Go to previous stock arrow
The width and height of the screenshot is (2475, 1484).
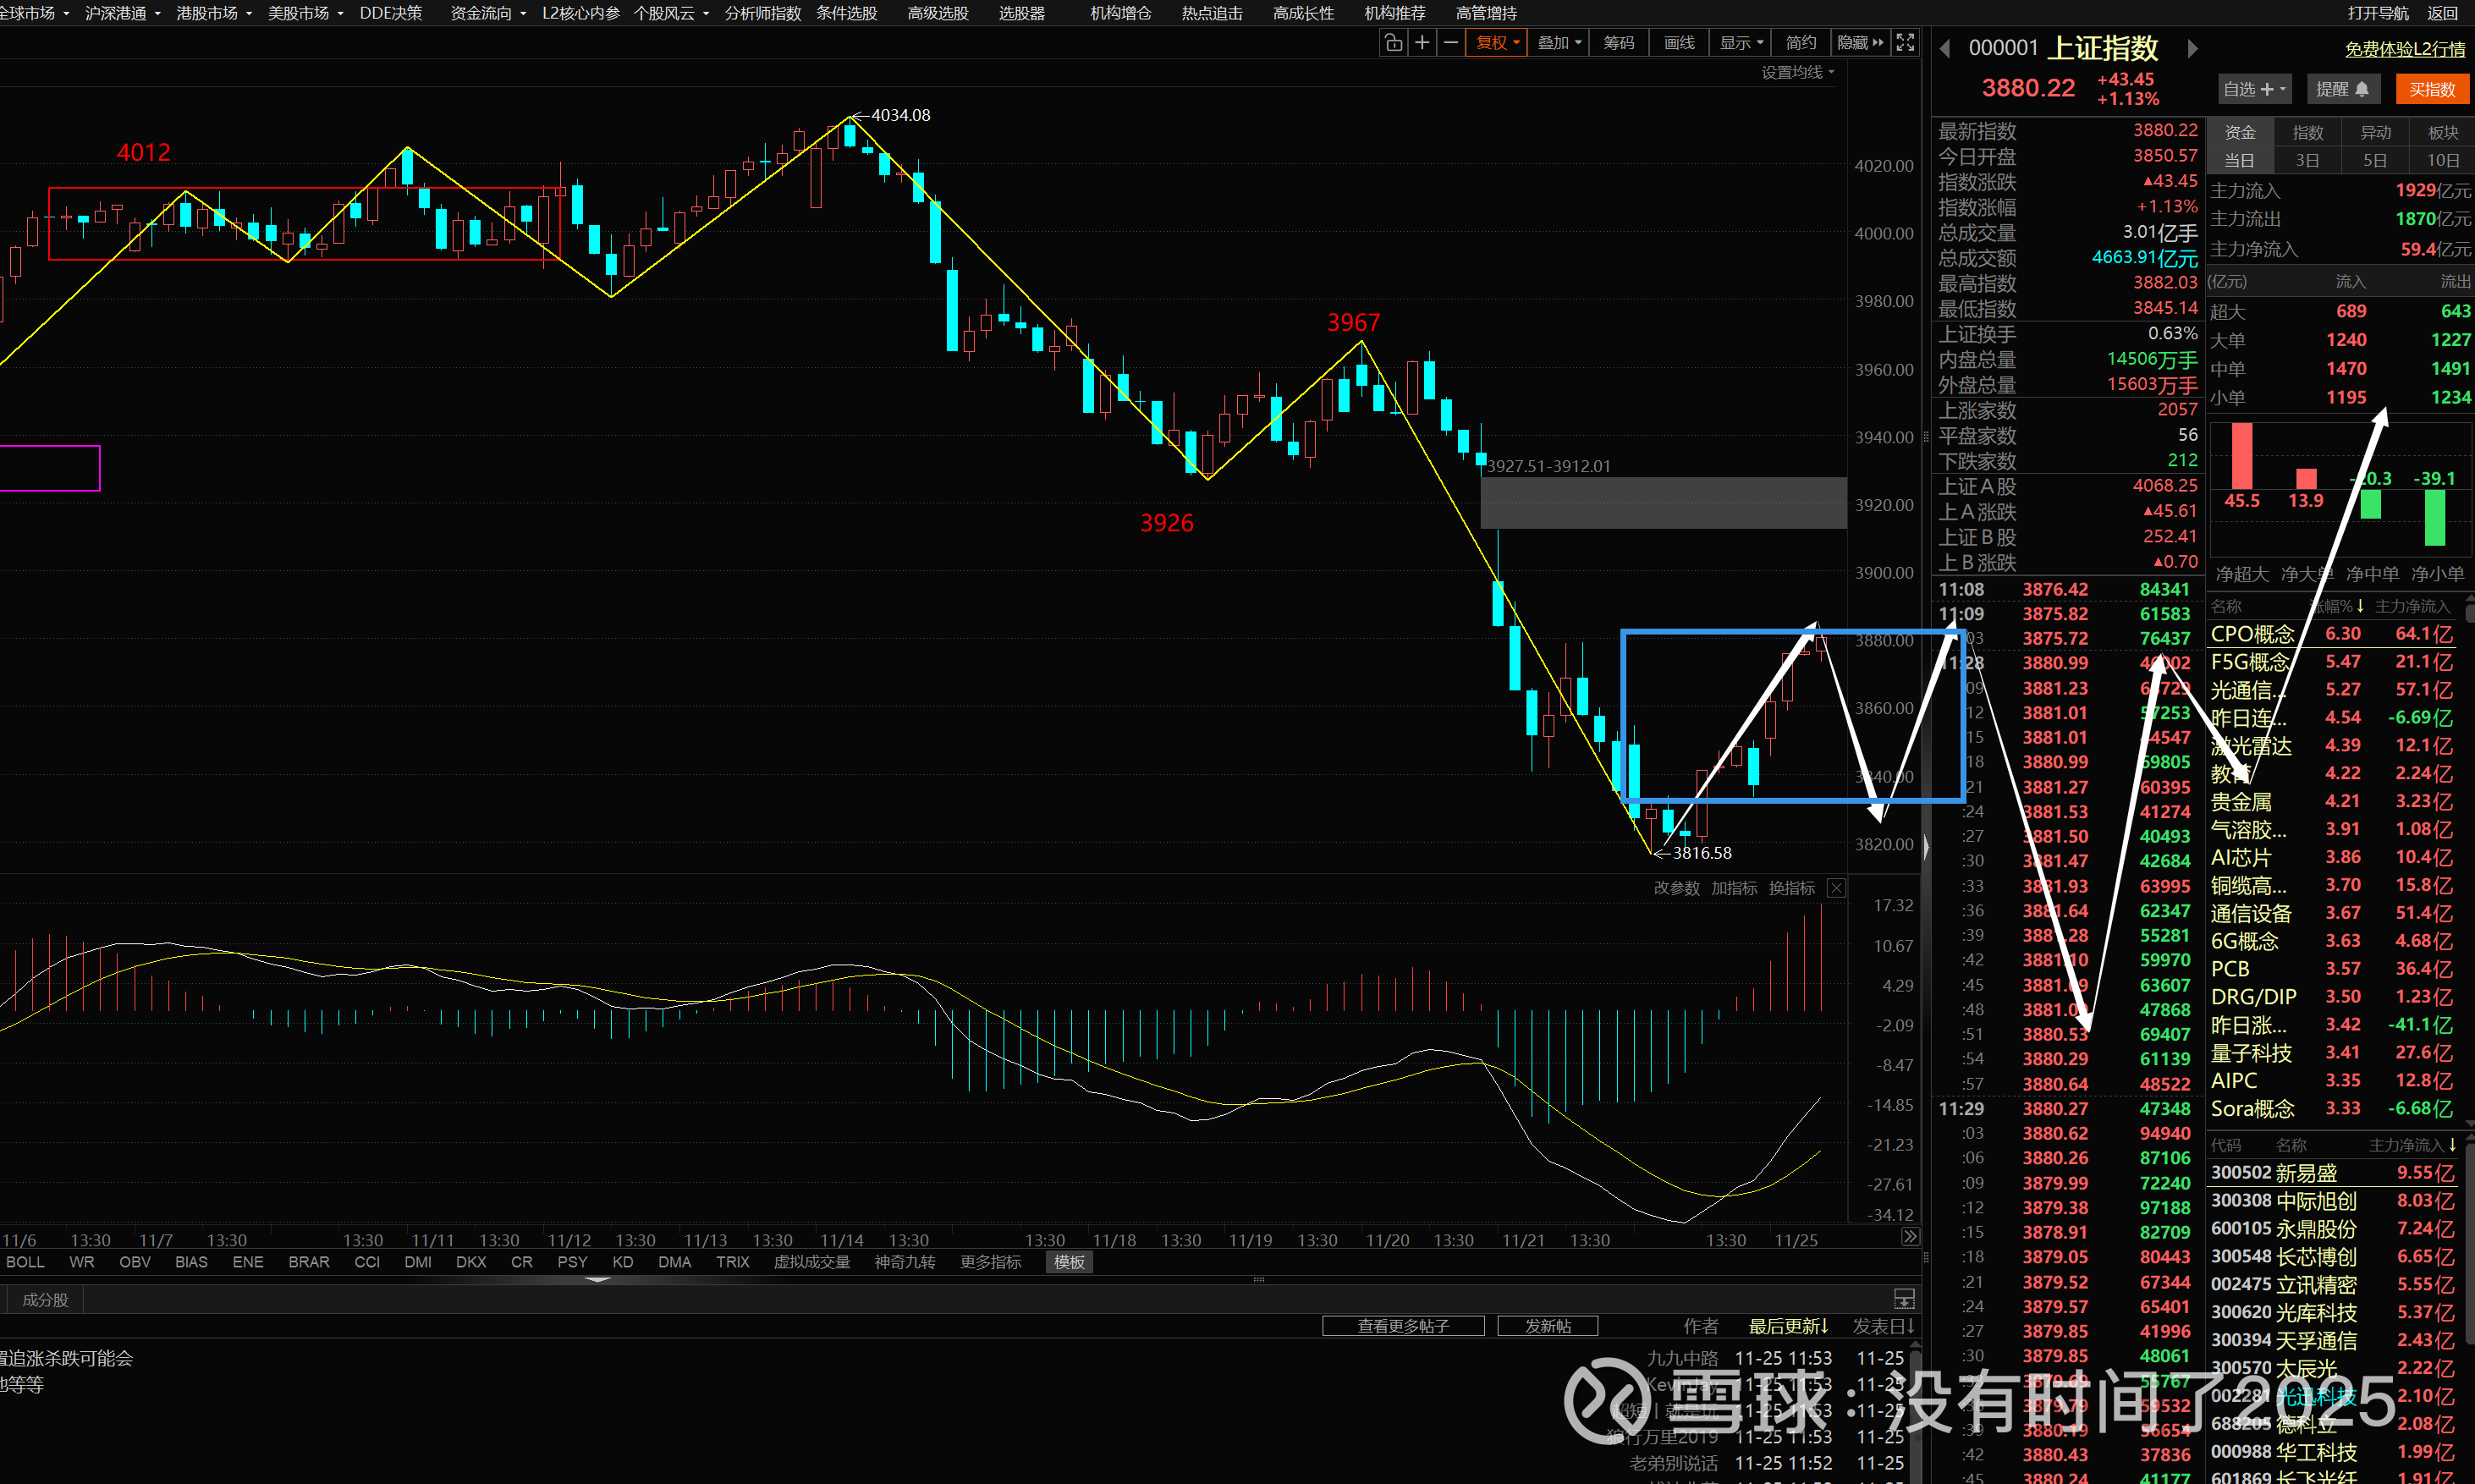[x=1945, y=49]
